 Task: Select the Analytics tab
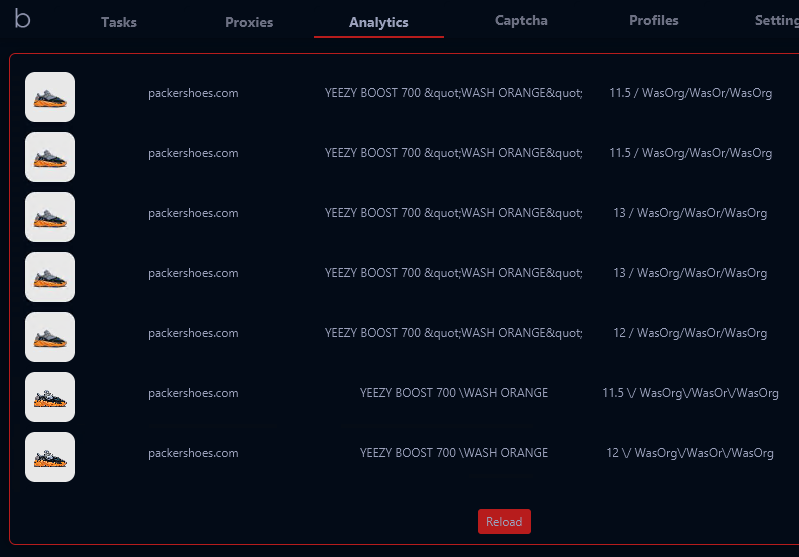tap(379, 22)
